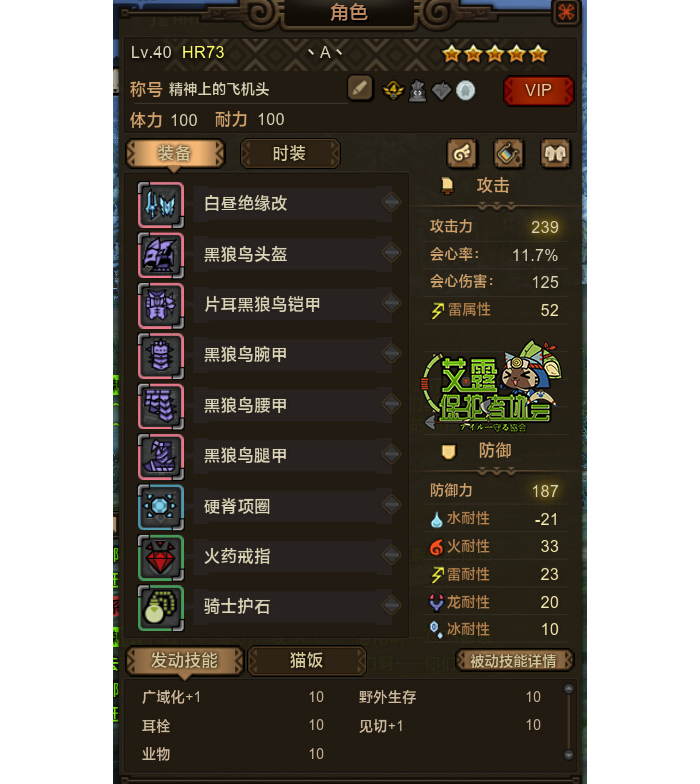Viewport: 700px width, 784px height.
Task: Expand the 黑狼鸟腿甲 diamond slot
Action: [391, 454]
